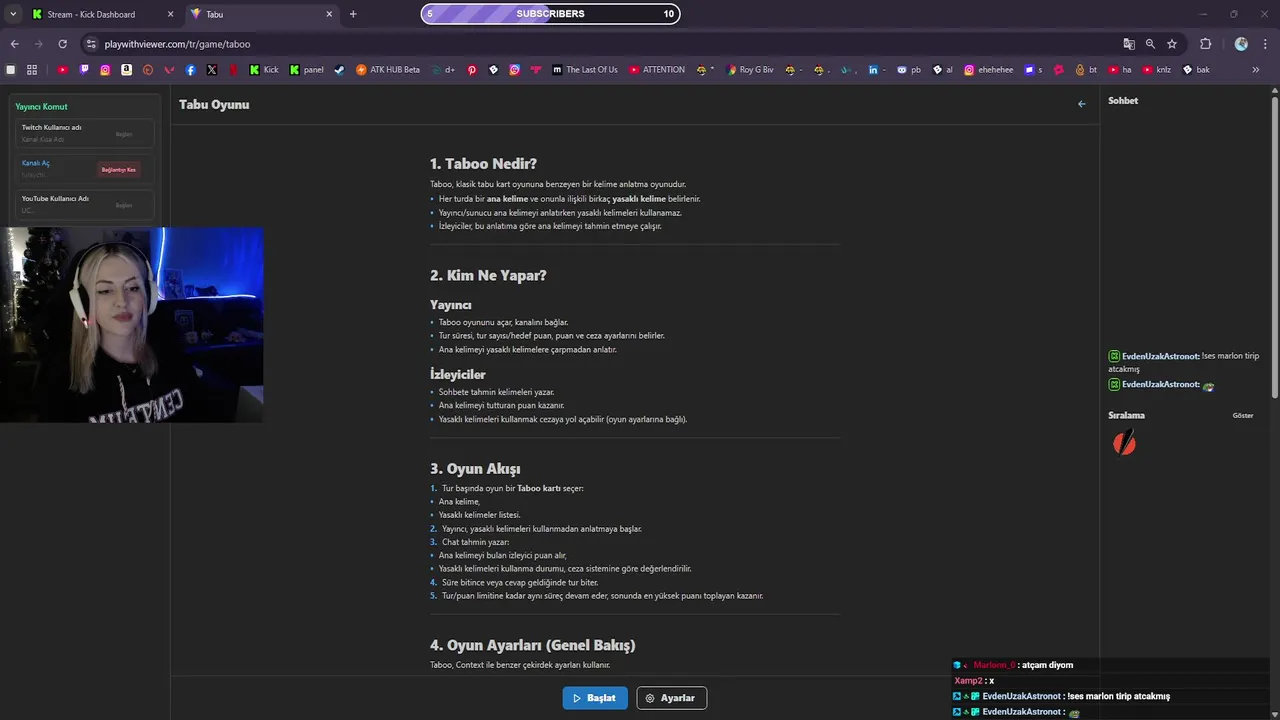Click the zoom magnifier icon in address bar
This screenshot has height=720, width=1280.
coord(1150,44)
